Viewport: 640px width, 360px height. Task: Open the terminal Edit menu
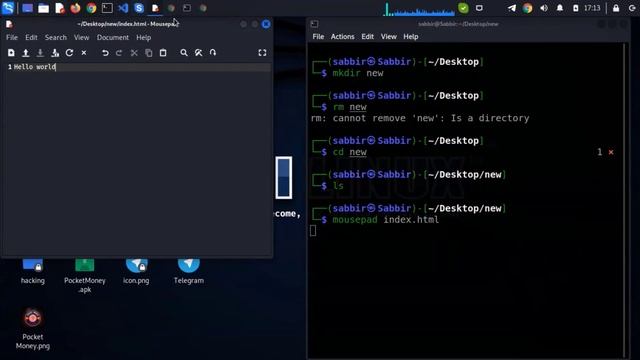(367, 37)
